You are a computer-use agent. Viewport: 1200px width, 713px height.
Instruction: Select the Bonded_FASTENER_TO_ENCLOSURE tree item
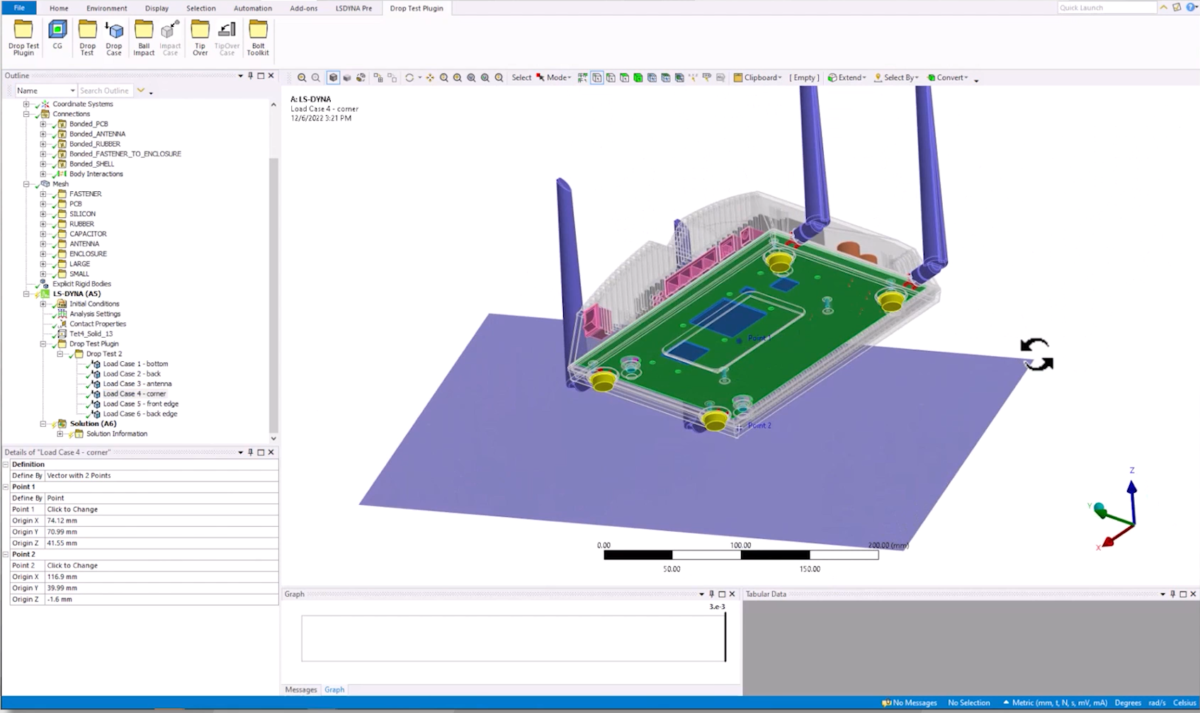pos(125,154)
